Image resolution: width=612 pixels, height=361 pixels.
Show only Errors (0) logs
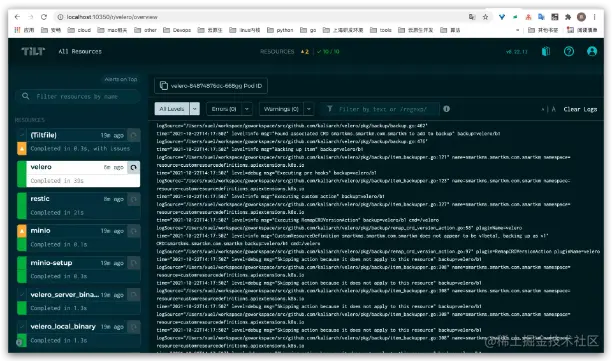coord(224,109)
